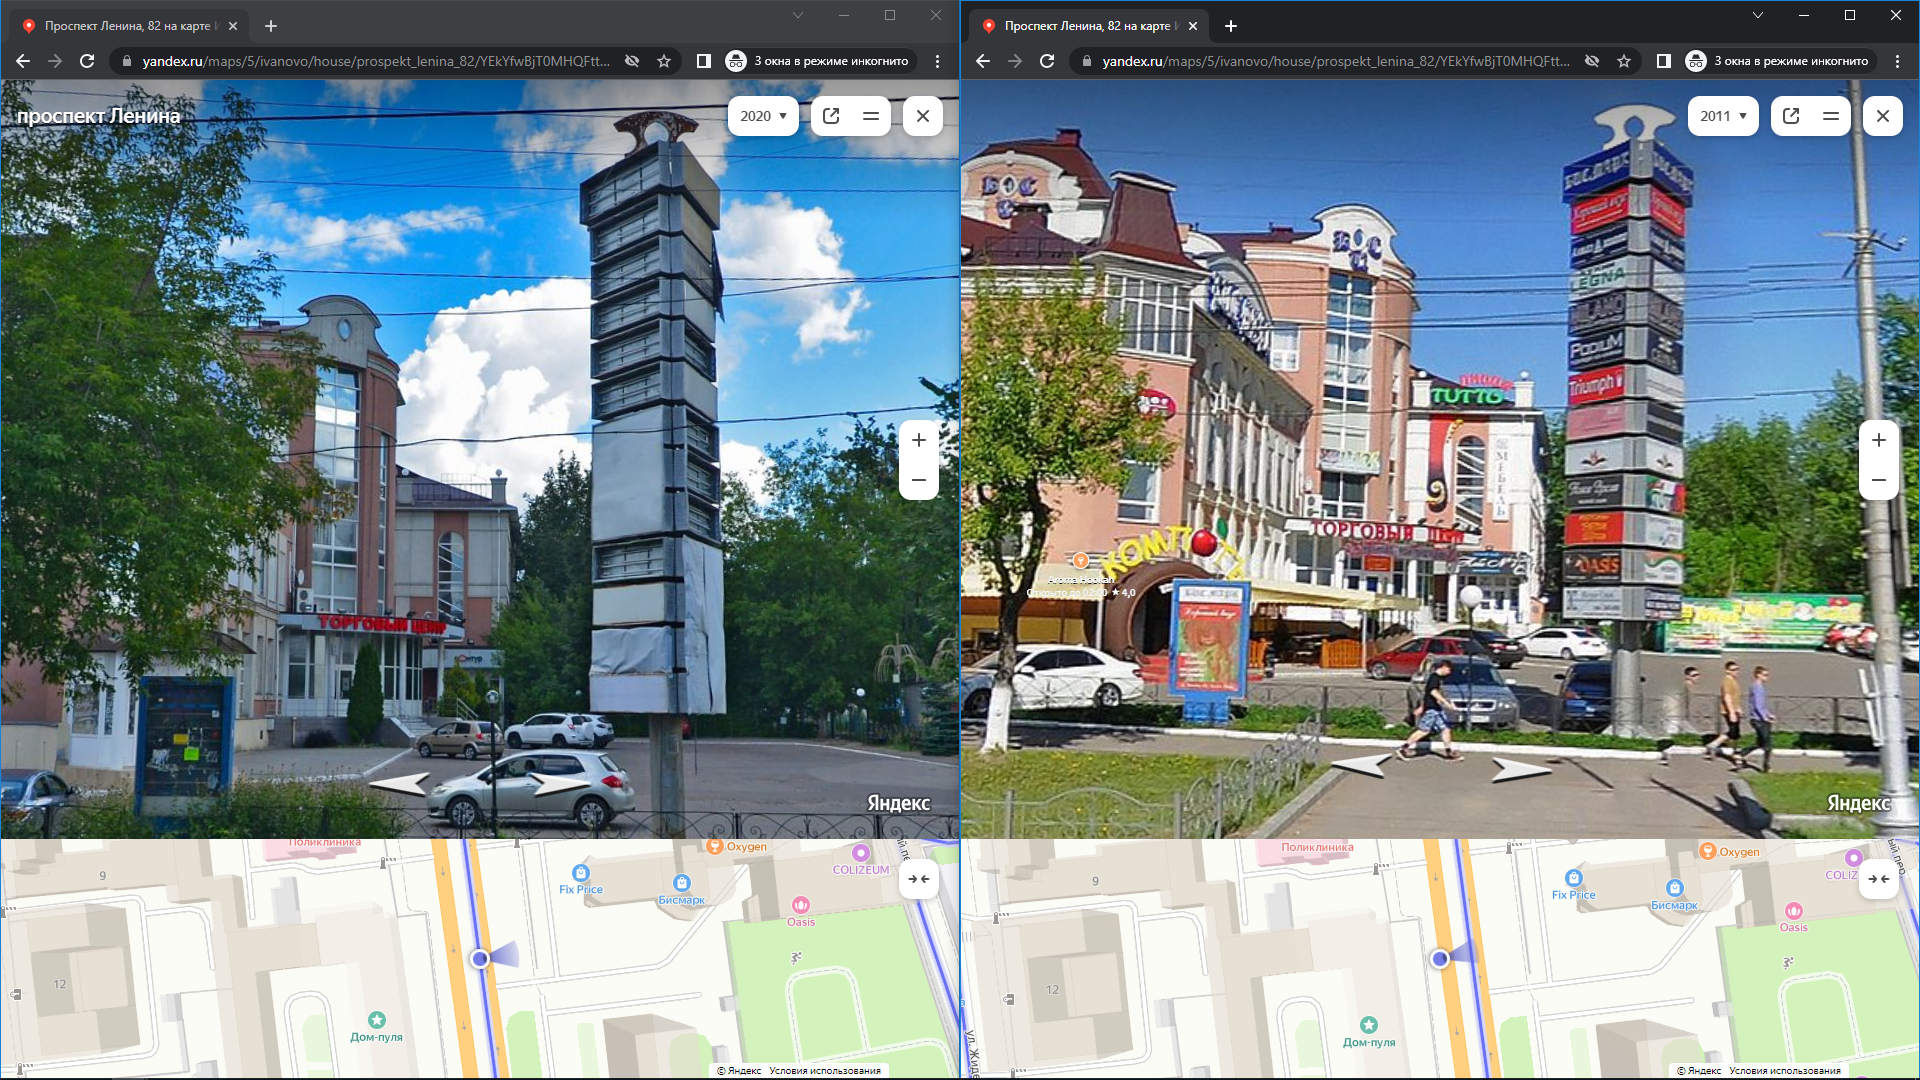
Task: Open side panel icon in left window
Action: pos(704,61)
